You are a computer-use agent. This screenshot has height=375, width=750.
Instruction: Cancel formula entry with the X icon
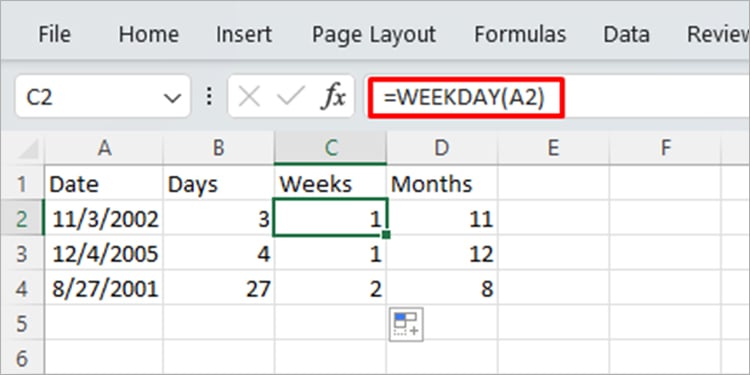tap(249, 97)
